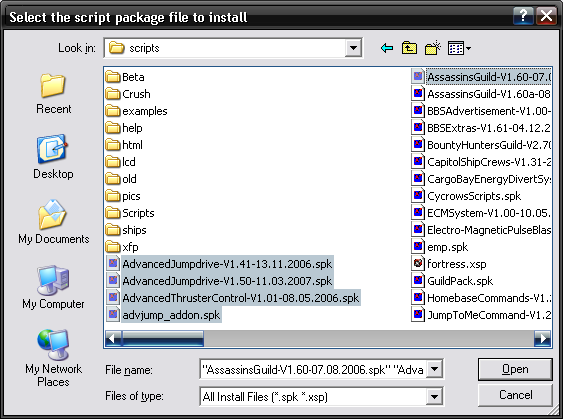The image size is (563, 419).
Task: Select the Beta folder
Action: tap(125, 77)
